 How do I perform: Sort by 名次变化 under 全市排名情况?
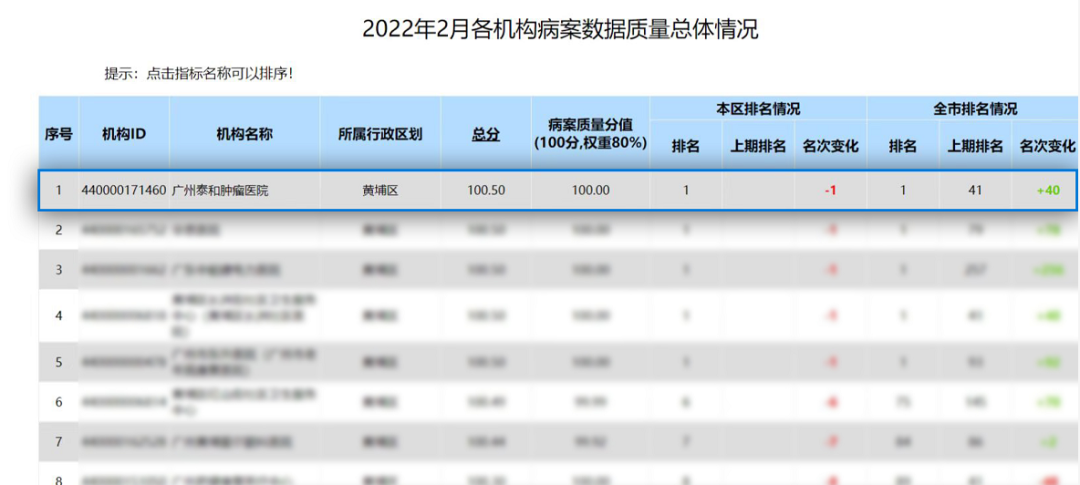(1047, 146)
